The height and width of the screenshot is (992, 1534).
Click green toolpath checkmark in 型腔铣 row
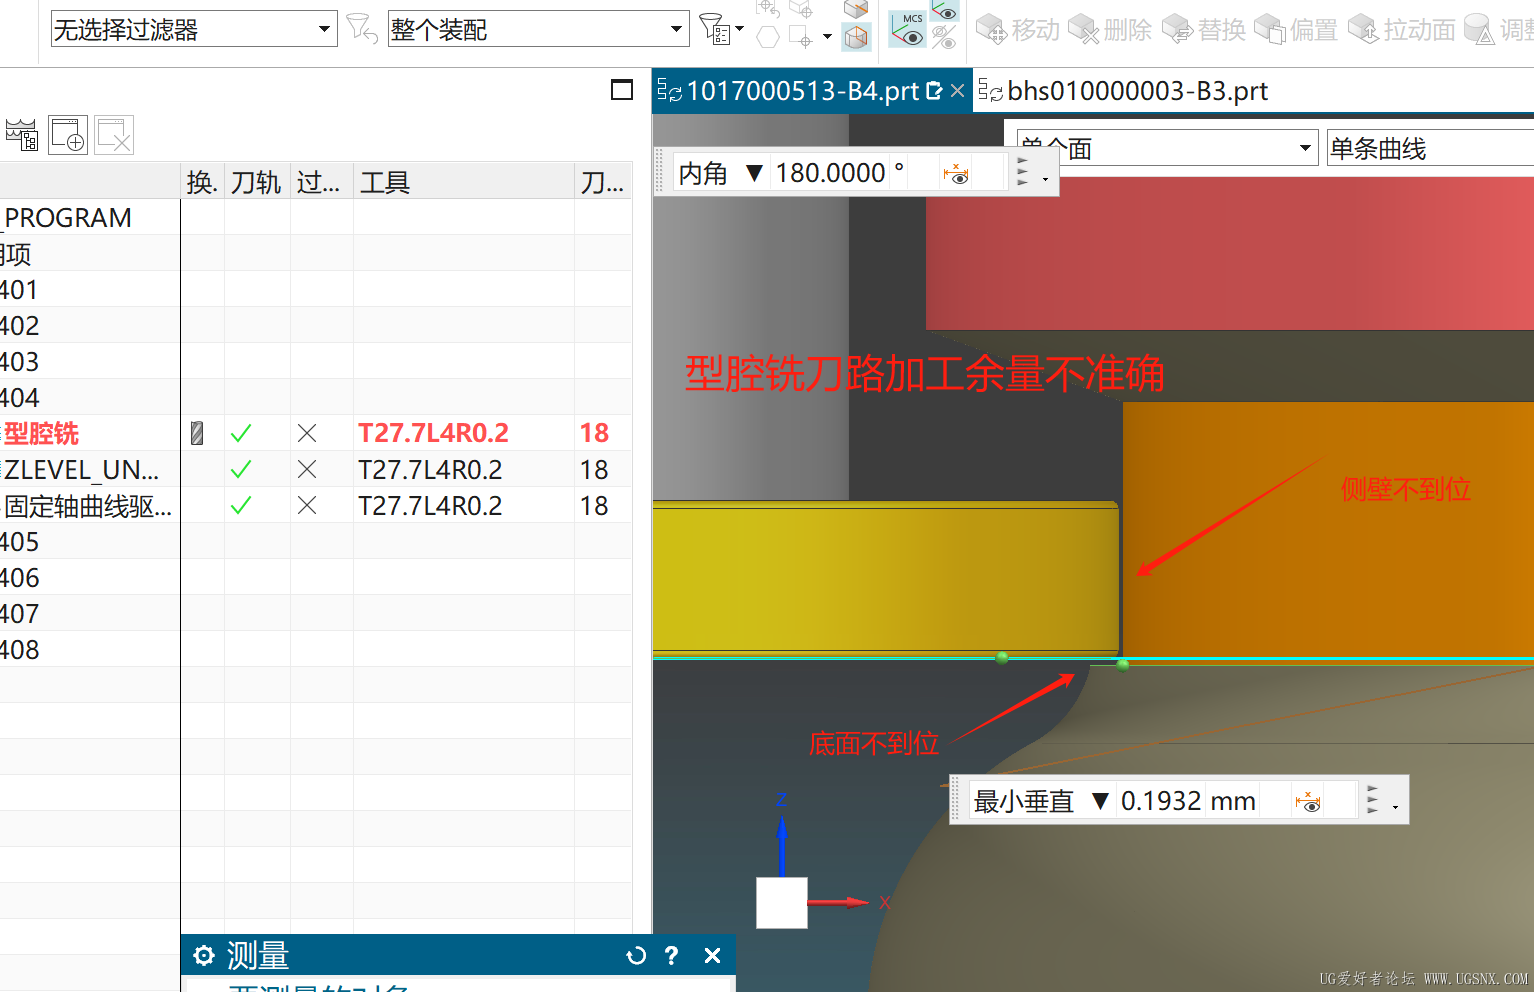(241, 433)
